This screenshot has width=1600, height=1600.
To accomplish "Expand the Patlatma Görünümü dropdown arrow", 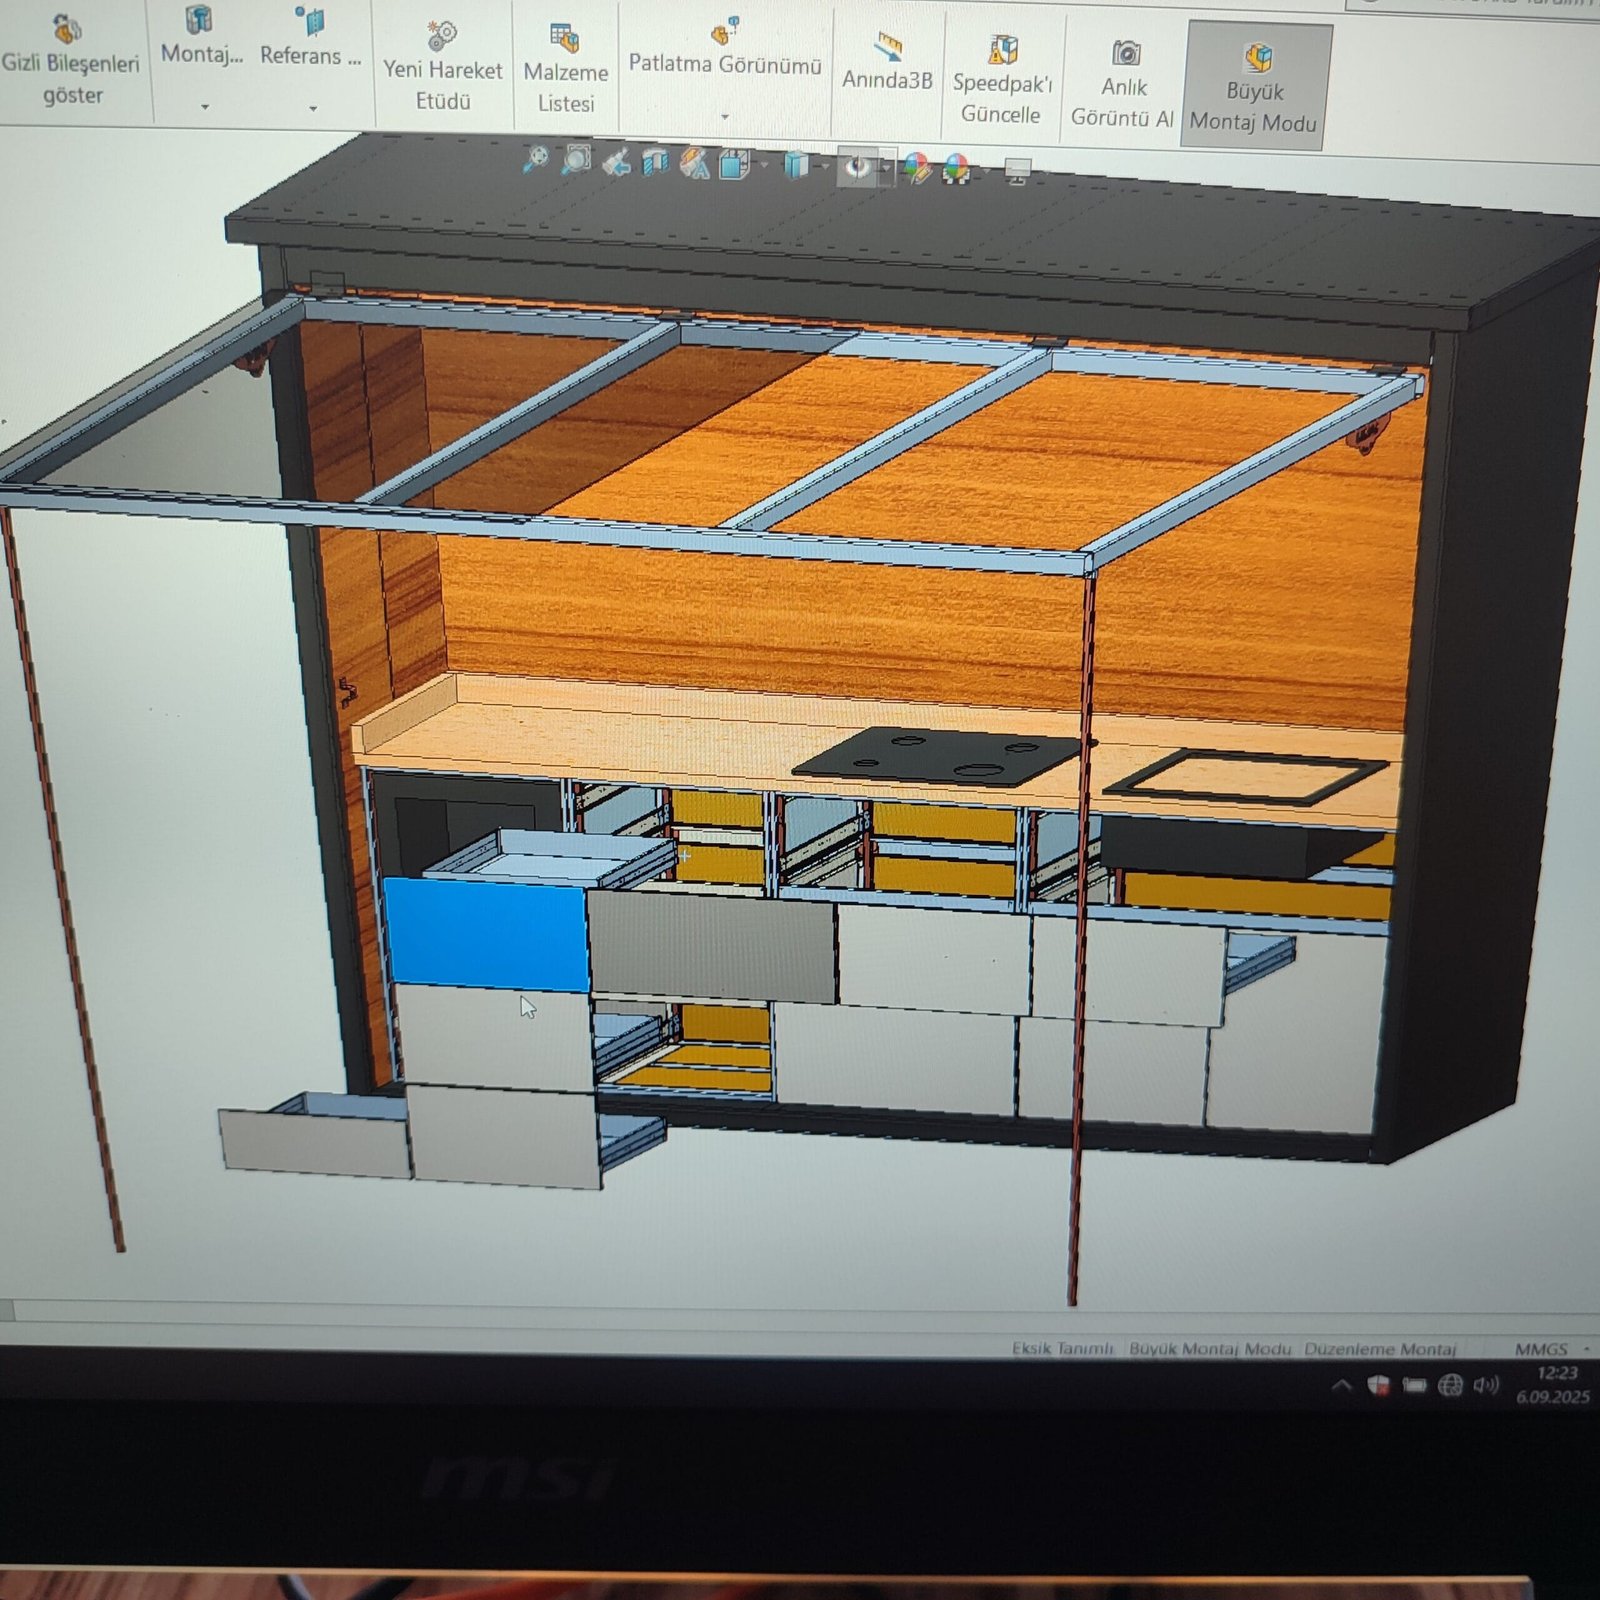I will pos(725,117).
